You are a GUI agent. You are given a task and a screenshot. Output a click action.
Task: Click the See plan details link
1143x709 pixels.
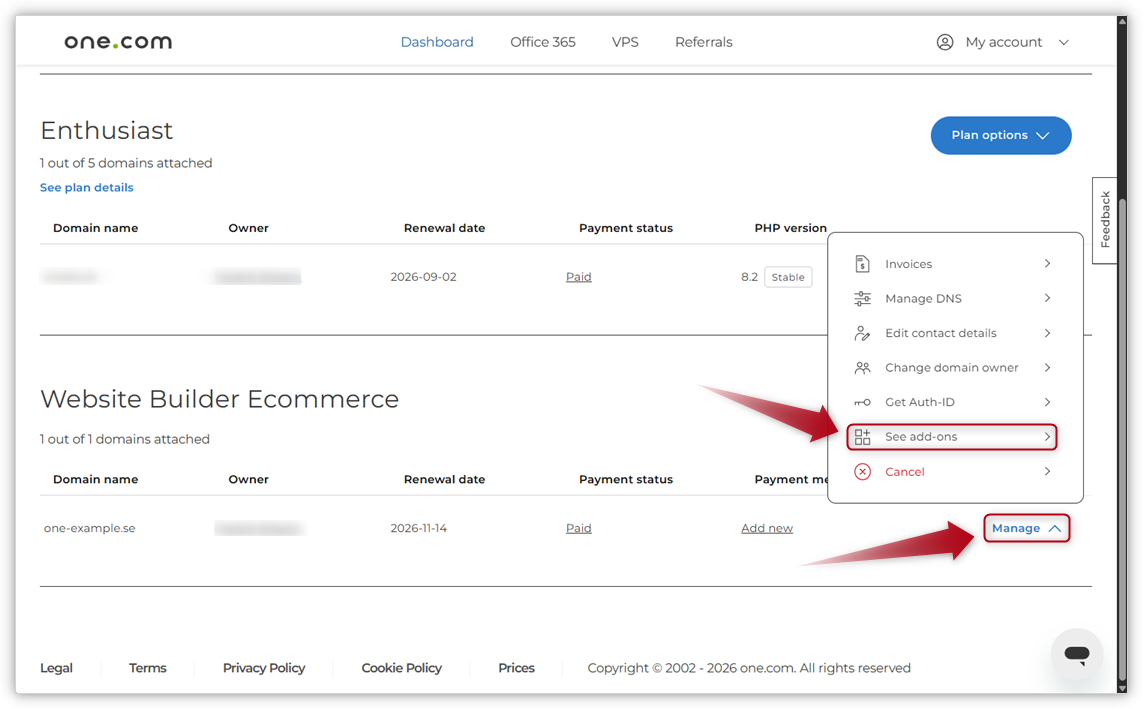[x=86, y=187]
